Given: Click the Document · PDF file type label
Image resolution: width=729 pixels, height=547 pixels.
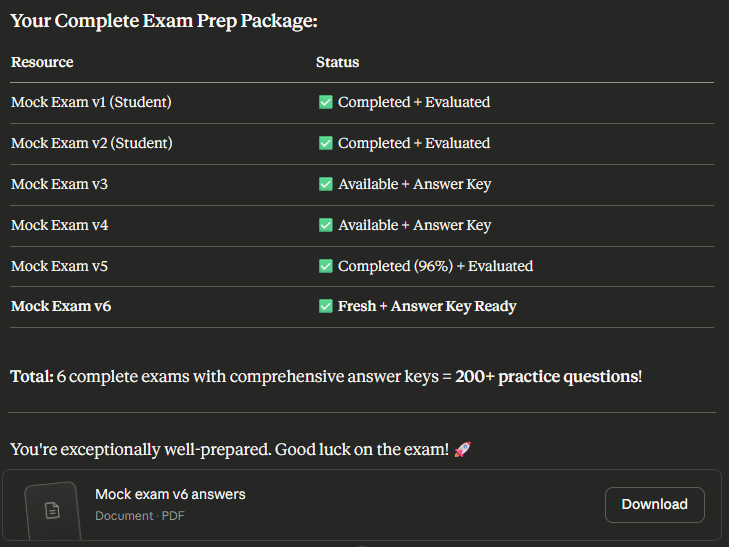Looking at the screenshot, I should coord(140,516).
